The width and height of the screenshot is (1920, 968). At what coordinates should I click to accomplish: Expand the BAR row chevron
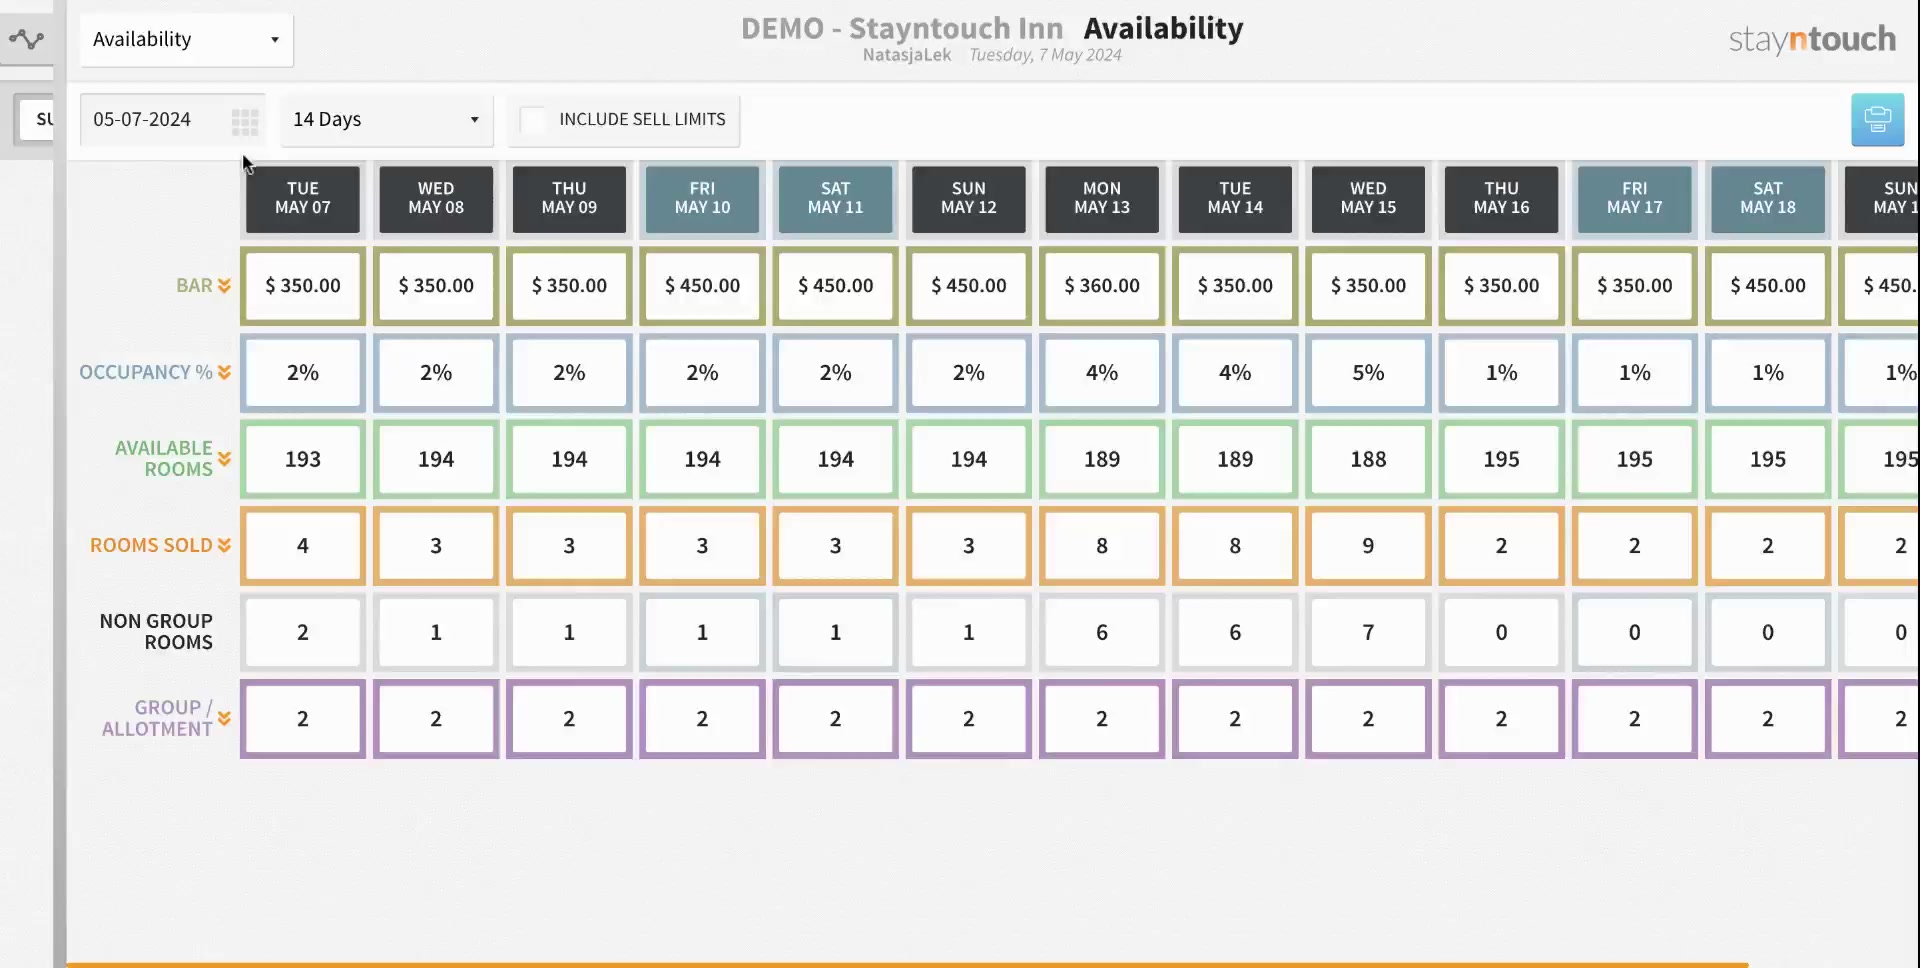(224, 286)
